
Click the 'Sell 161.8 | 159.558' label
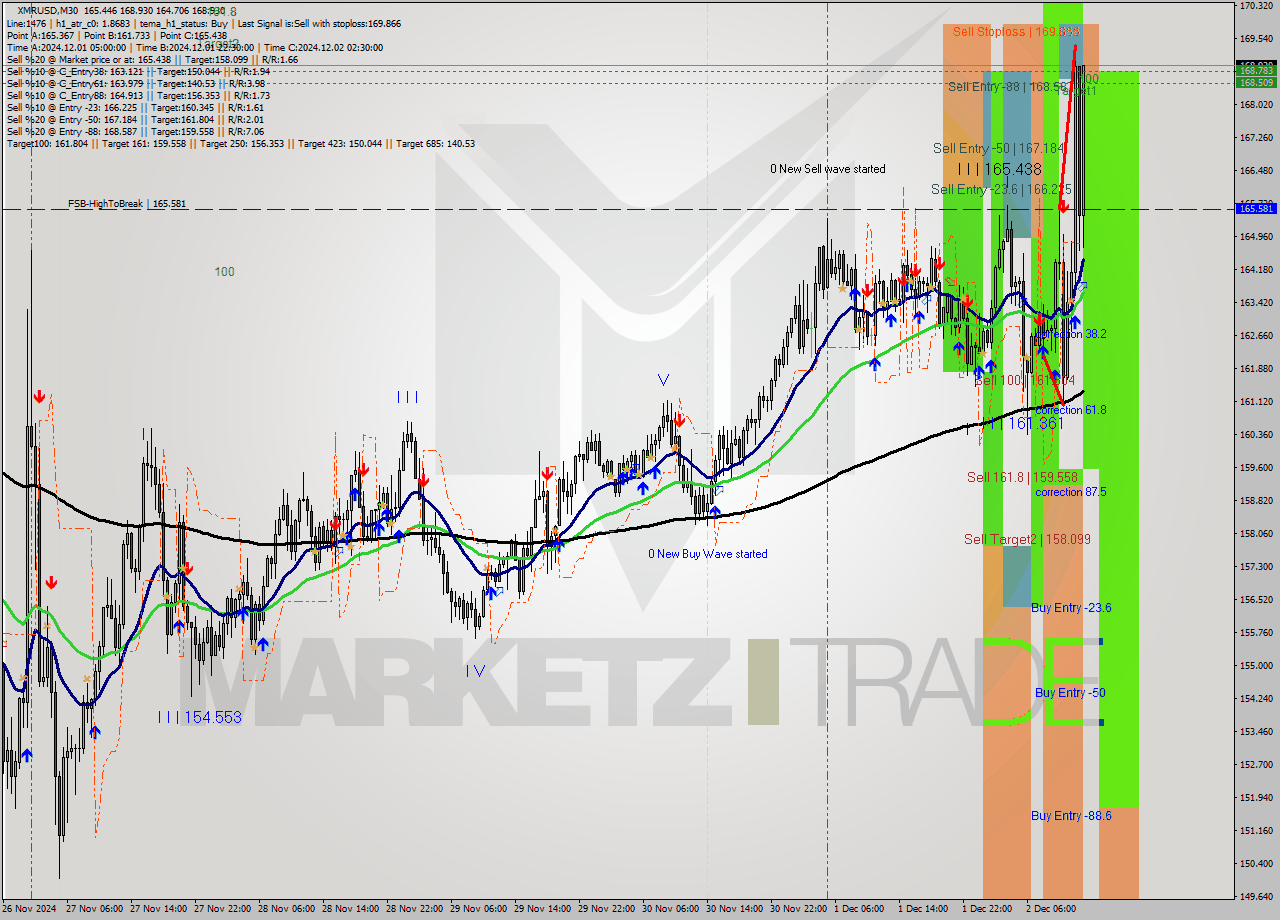coord(1022,478)
